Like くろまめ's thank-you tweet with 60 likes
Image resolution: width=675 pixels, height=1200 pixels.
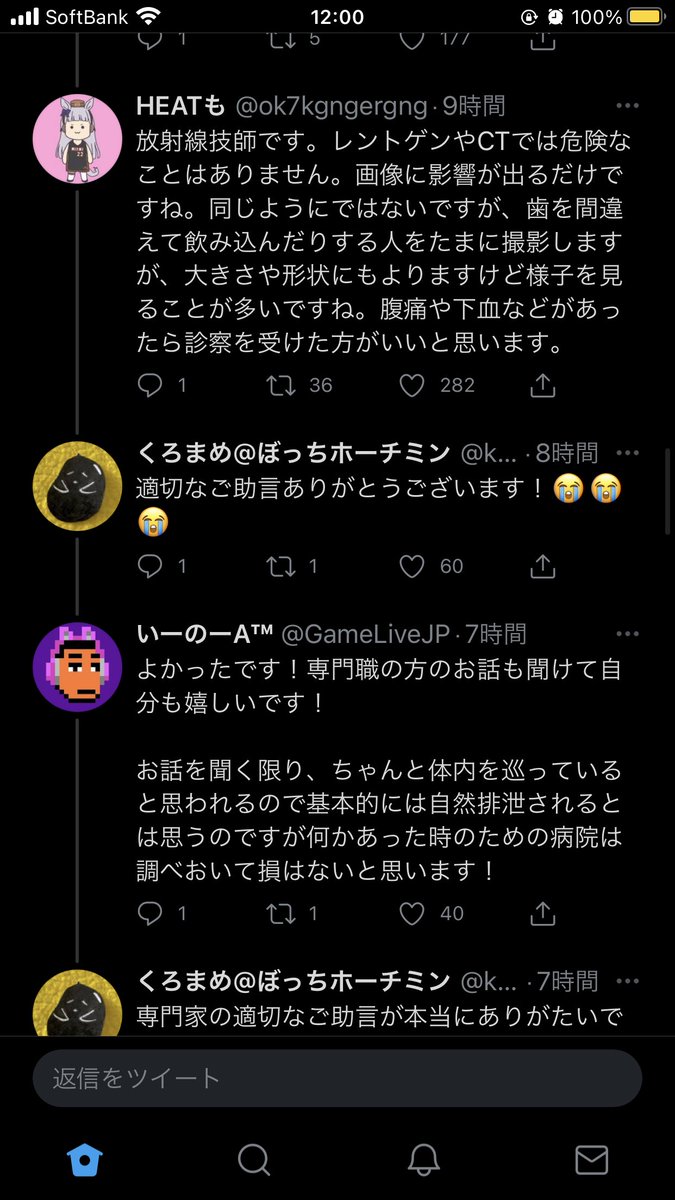click(x=413, y=566)
